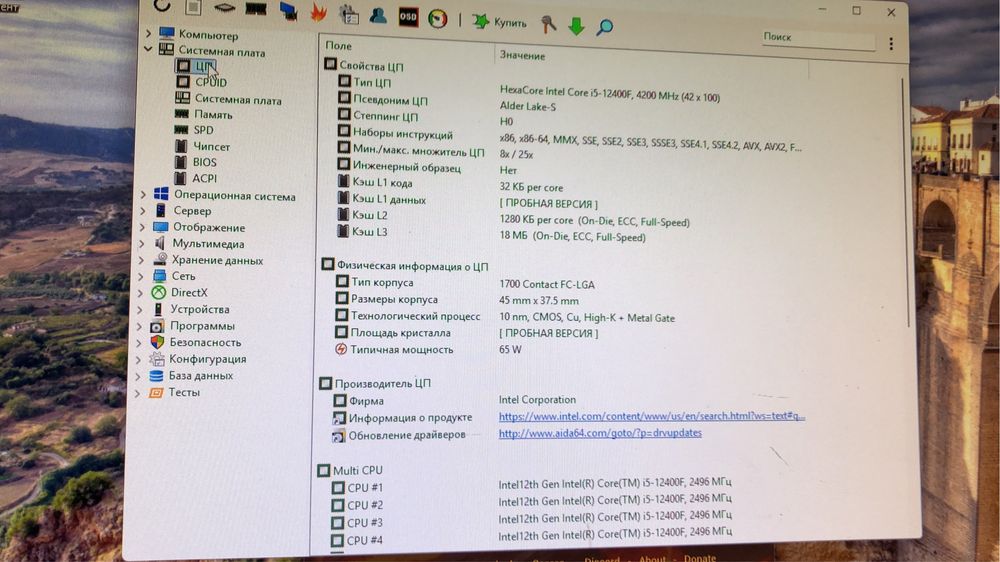Expand the Сеть node arrow

[140, 276]
